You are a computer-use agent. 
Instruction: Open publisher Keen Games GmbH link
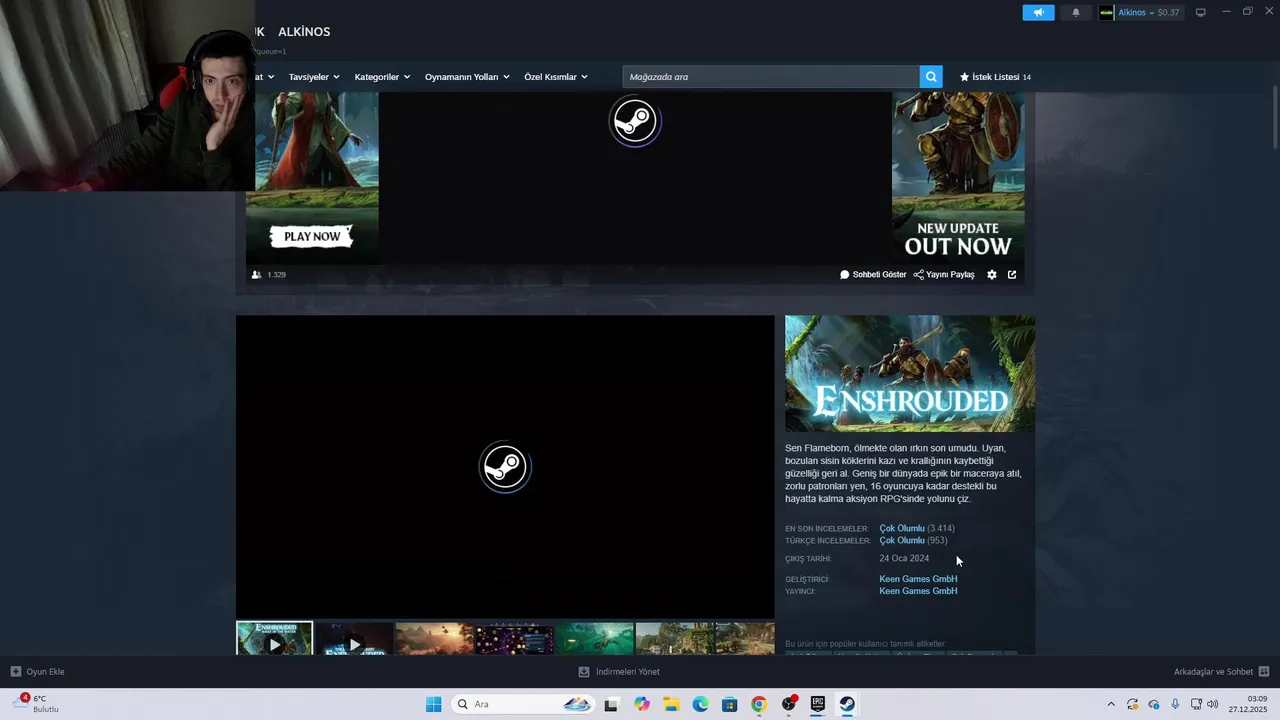[918, 591]
